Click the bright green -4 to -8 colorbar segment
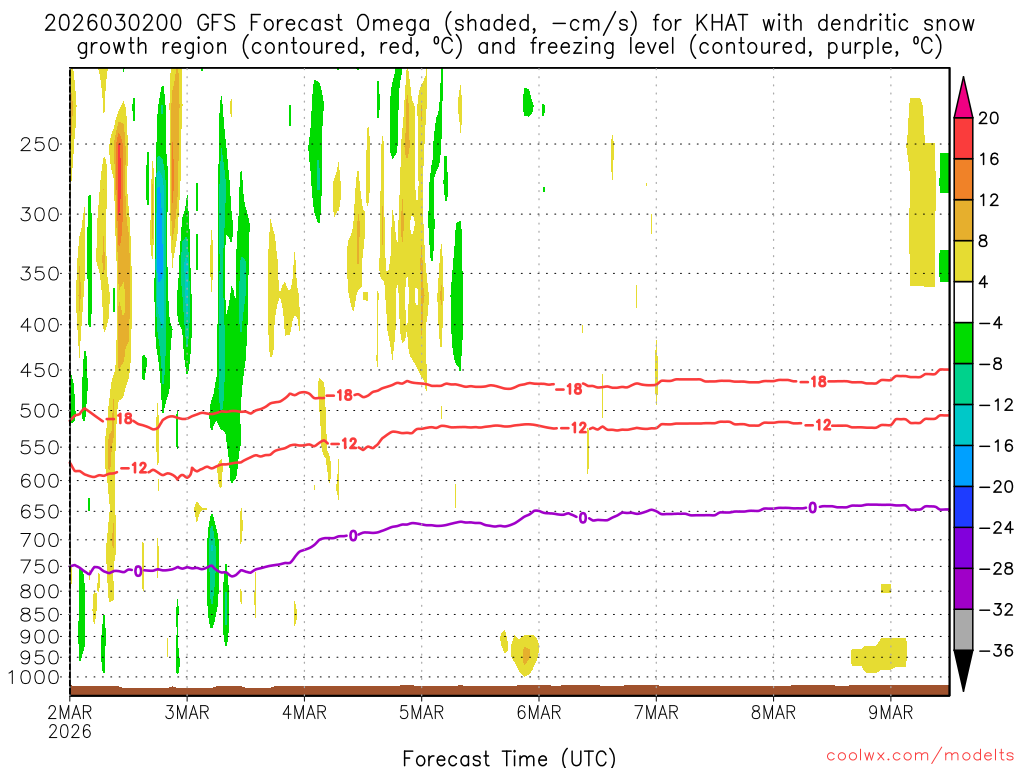Image resolution: width=1024 pixels, height=768 pixels. (x=963, y=344)
